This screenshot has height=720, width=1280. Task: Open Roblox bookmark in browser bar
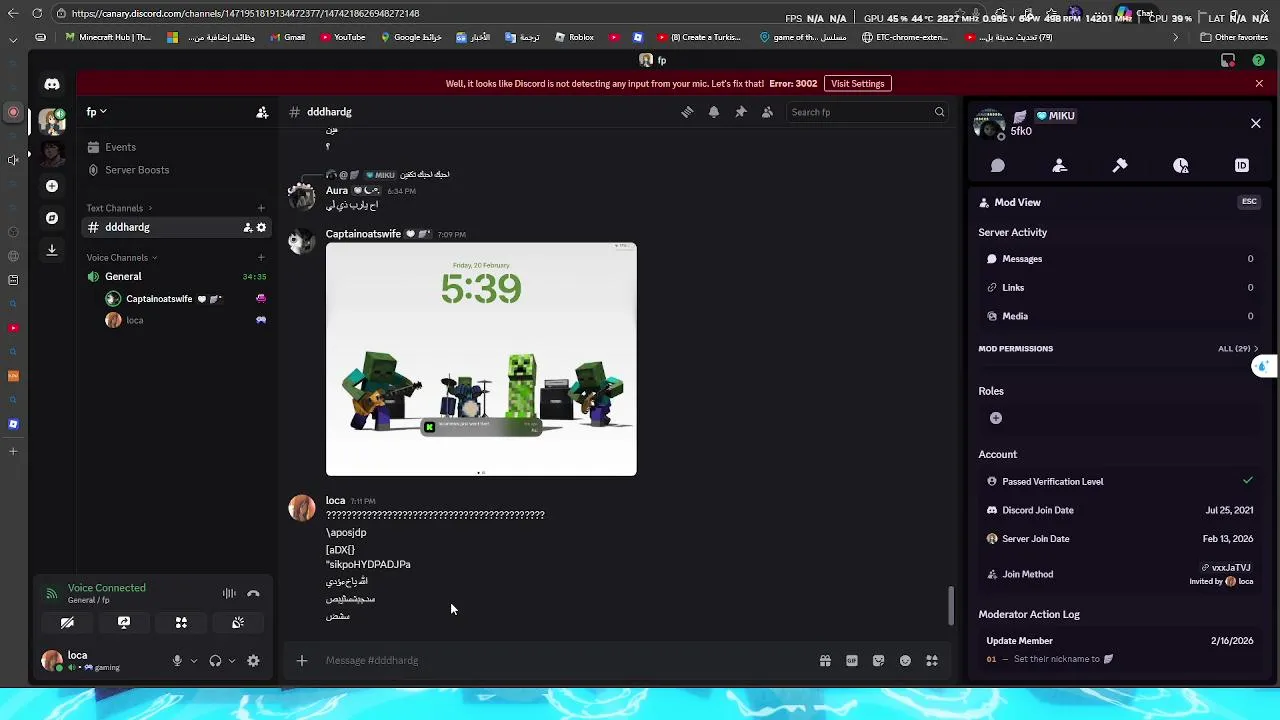pos(574,38)
